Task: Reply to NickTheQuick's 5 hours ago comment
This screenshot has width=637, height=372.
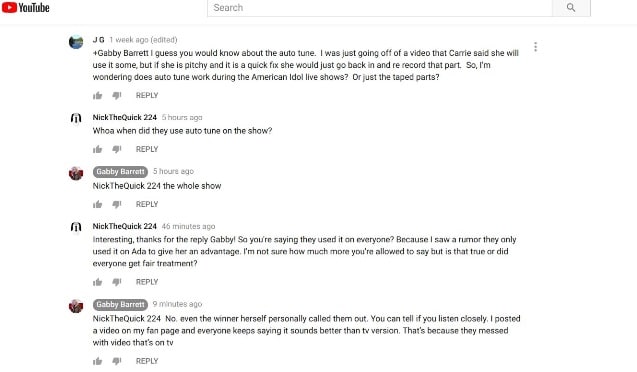Action: click(x=147, y=149)
